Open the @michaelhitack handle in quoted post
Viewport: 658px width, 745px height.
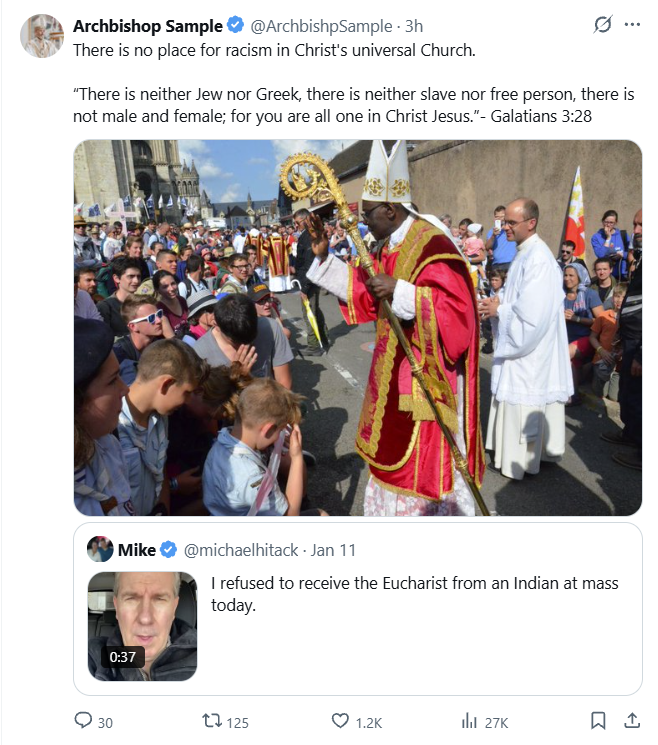(240, 550)
